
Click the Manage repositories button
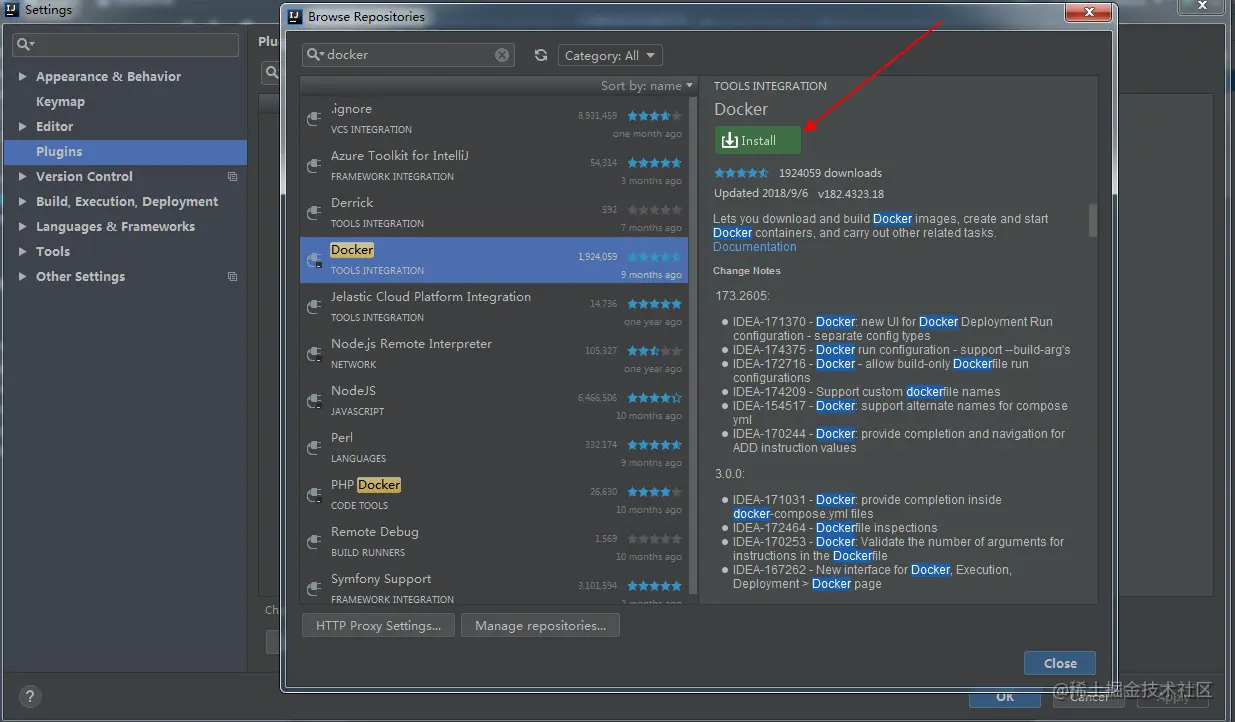tap(540, 625)
